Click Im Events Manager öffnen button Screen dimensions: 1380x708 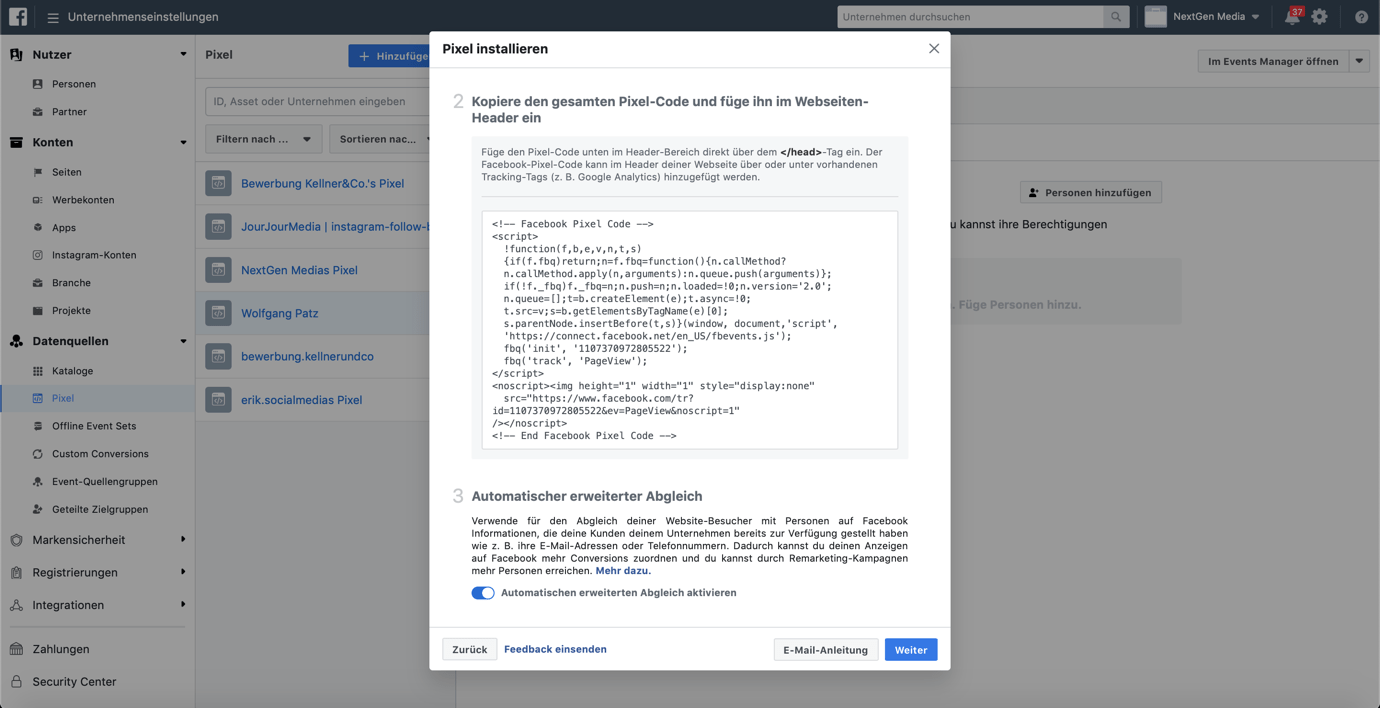pos(1273,61)
